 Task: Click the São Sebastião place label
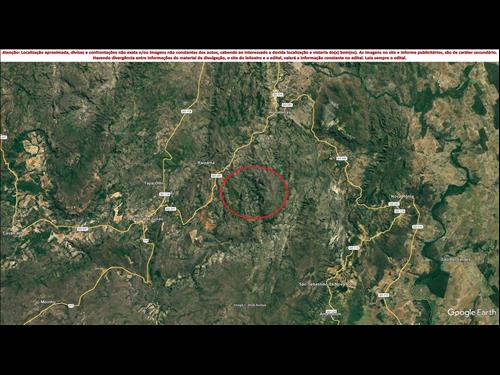click(323, 285)
